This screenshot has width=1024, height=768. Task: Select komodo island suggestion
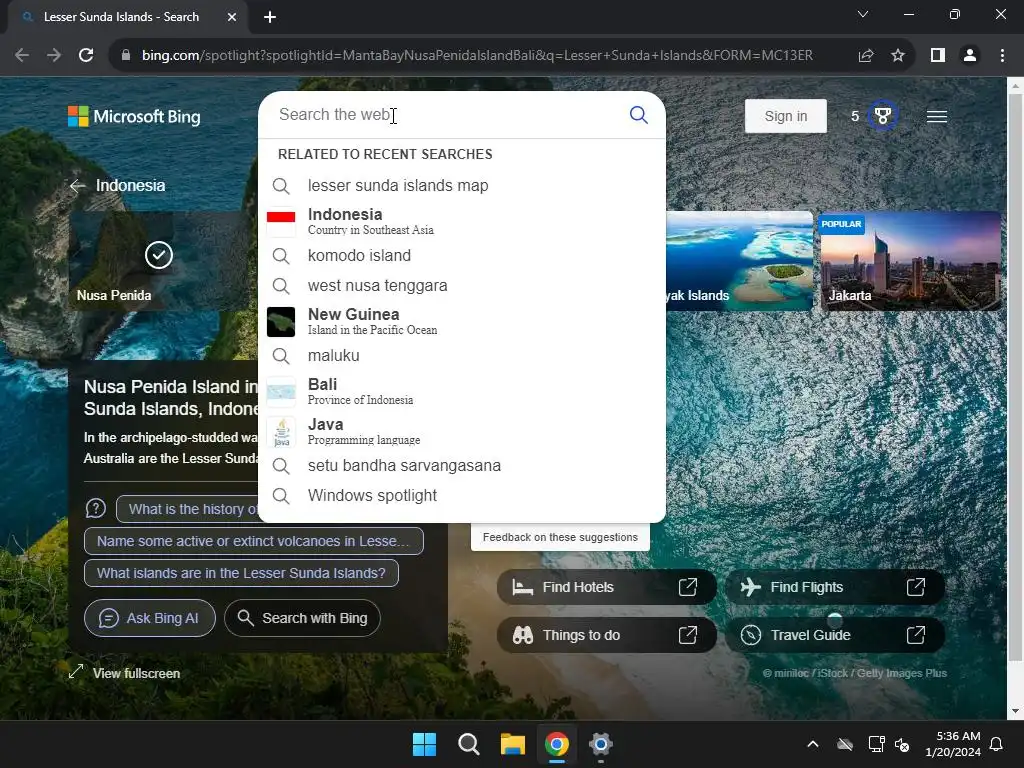(462, 255)
